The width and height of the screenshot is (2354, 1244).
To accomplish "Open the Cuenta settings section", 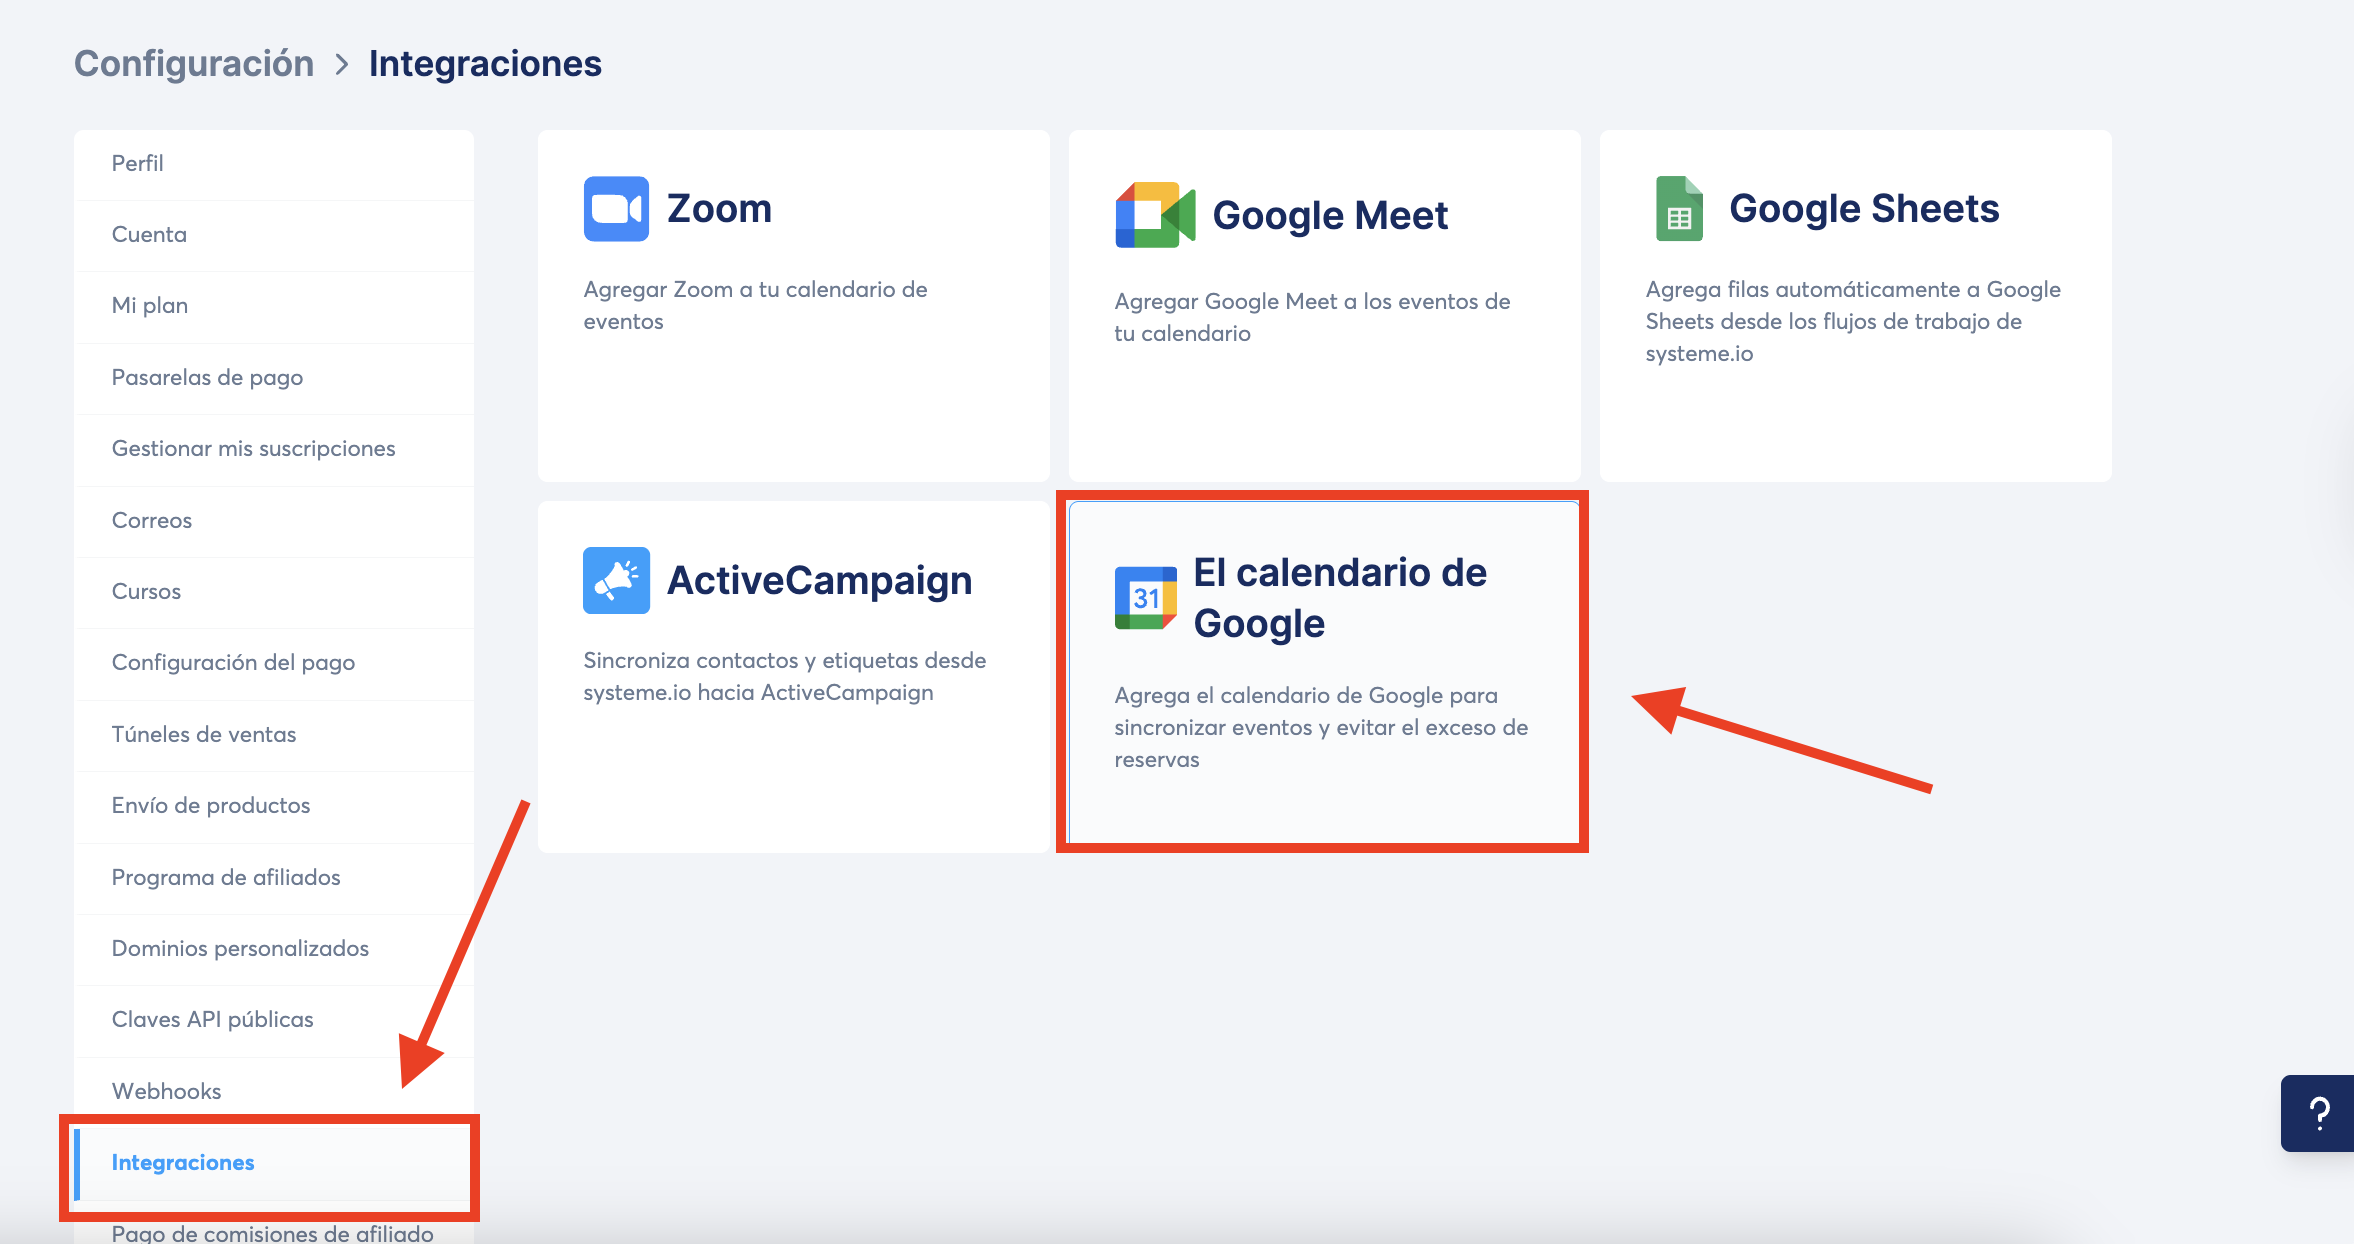I will 274,234.
